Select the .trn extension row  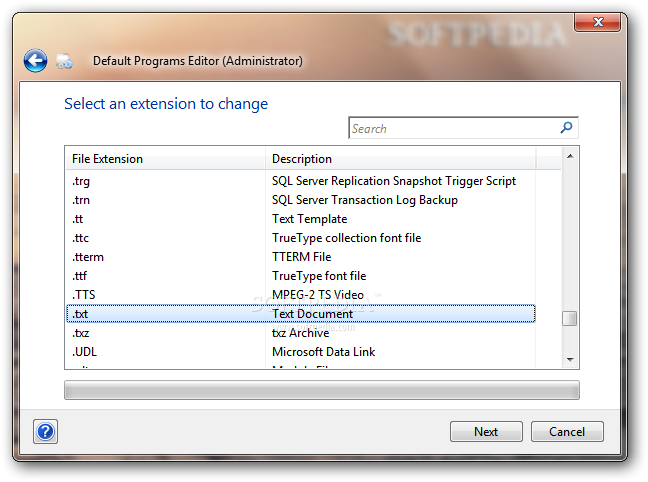[x=300, y=200]
